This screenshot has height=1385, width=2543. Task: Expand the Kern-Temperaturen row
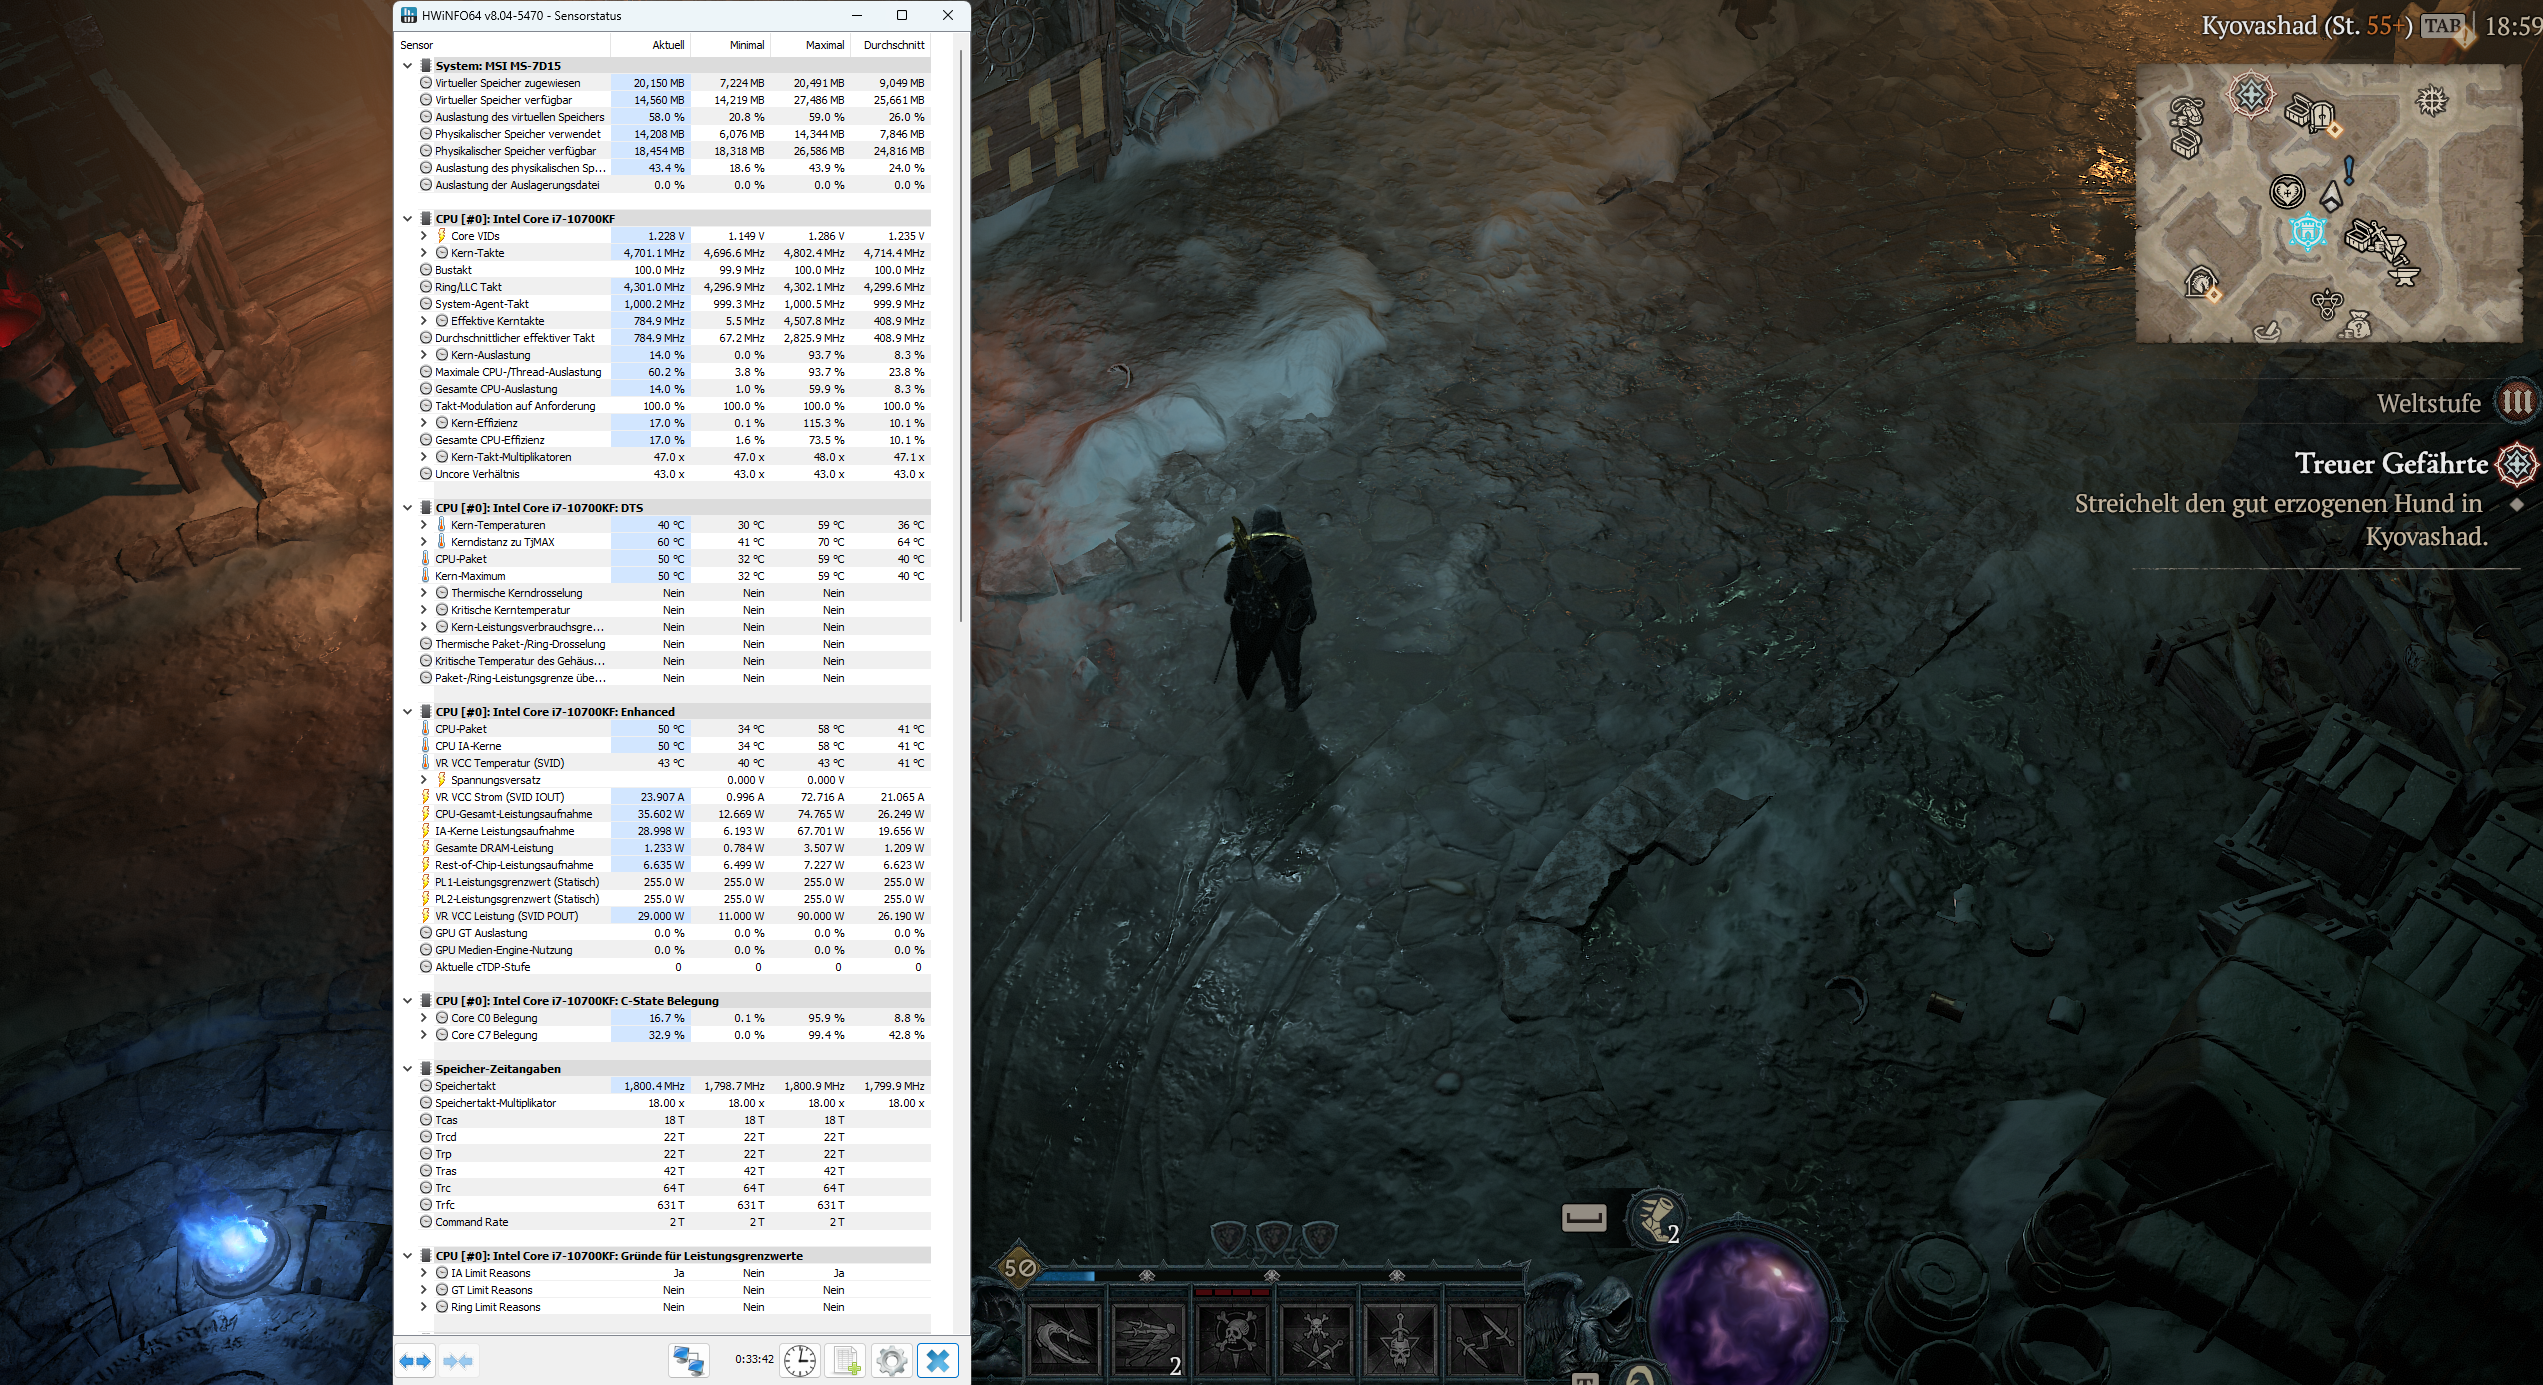coord(424,525)
